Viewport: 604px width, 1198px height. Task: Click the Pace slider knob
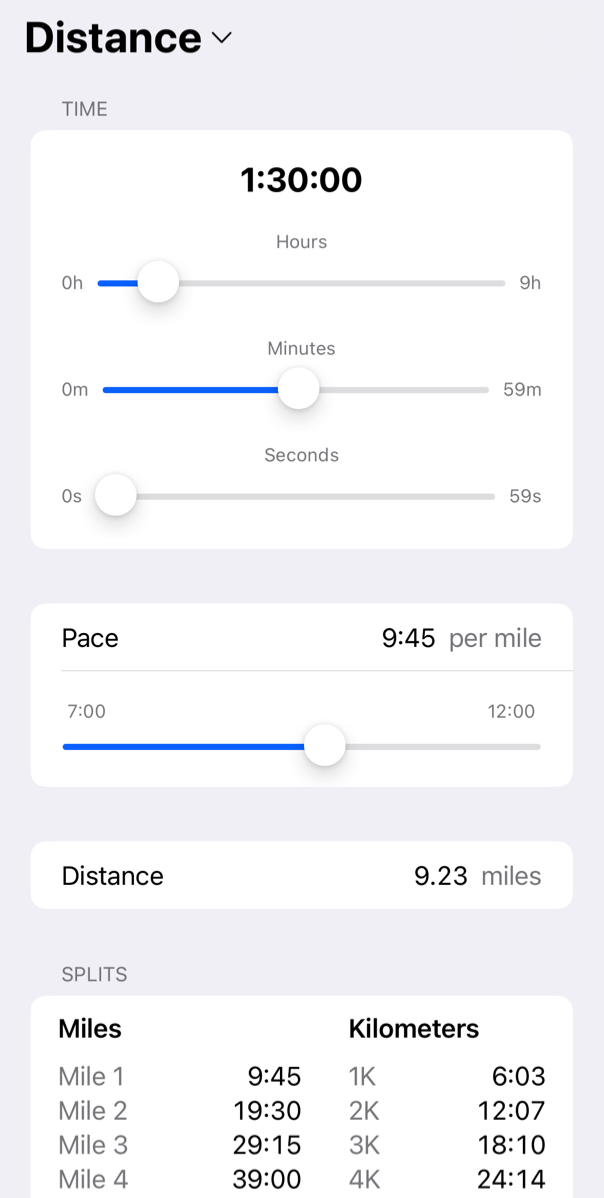pyautogui.click(x=324, y=745)
